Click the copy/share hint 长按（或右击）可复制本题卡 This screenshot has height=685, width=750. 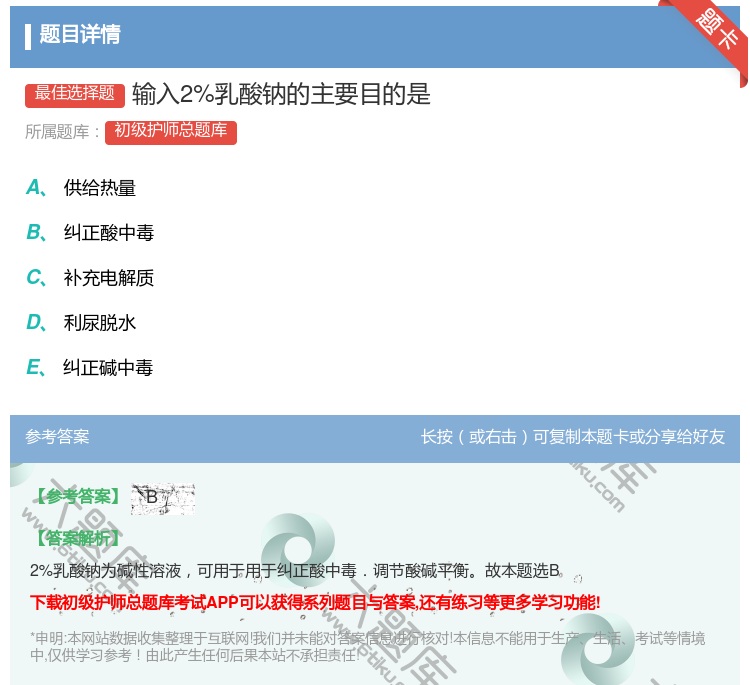pyautogui.click(x=573, y=436)
